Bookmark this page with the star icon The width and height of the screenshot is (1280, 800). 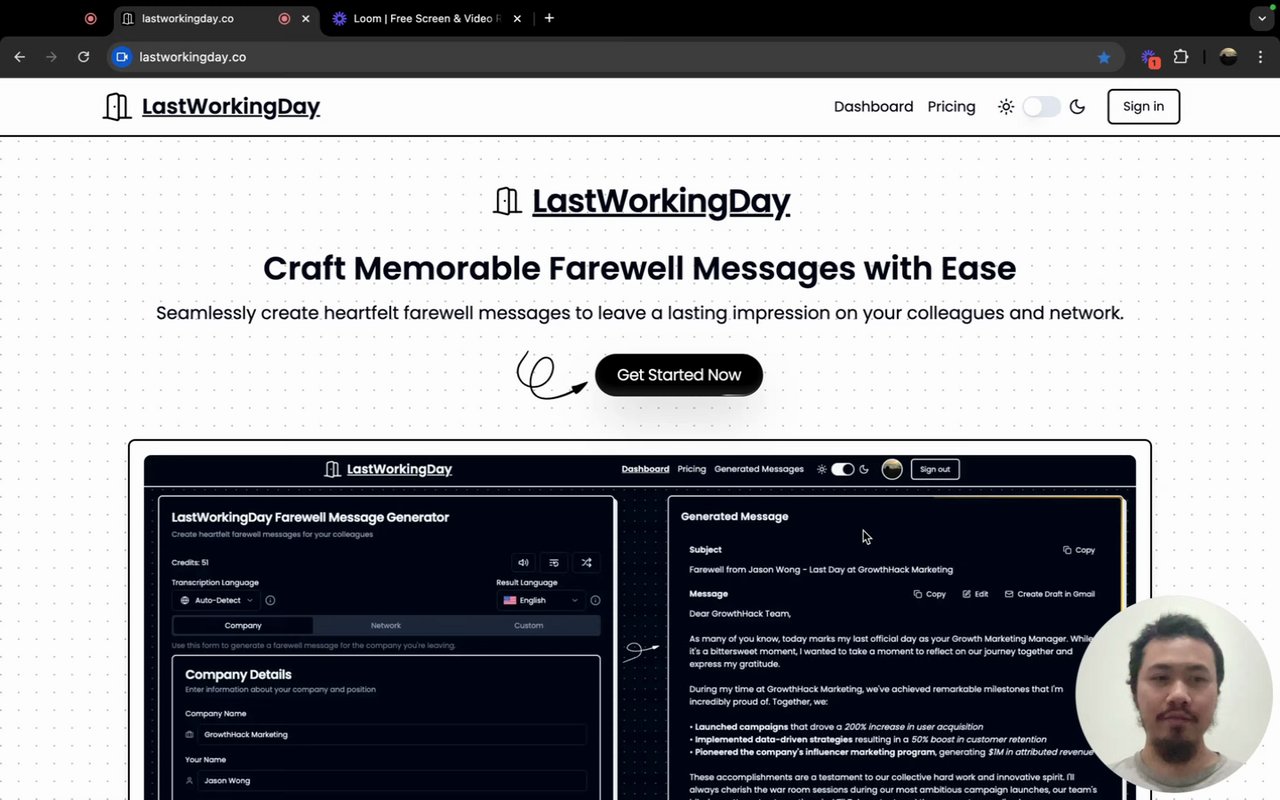pyautogui.click(x=1104, y=57)
